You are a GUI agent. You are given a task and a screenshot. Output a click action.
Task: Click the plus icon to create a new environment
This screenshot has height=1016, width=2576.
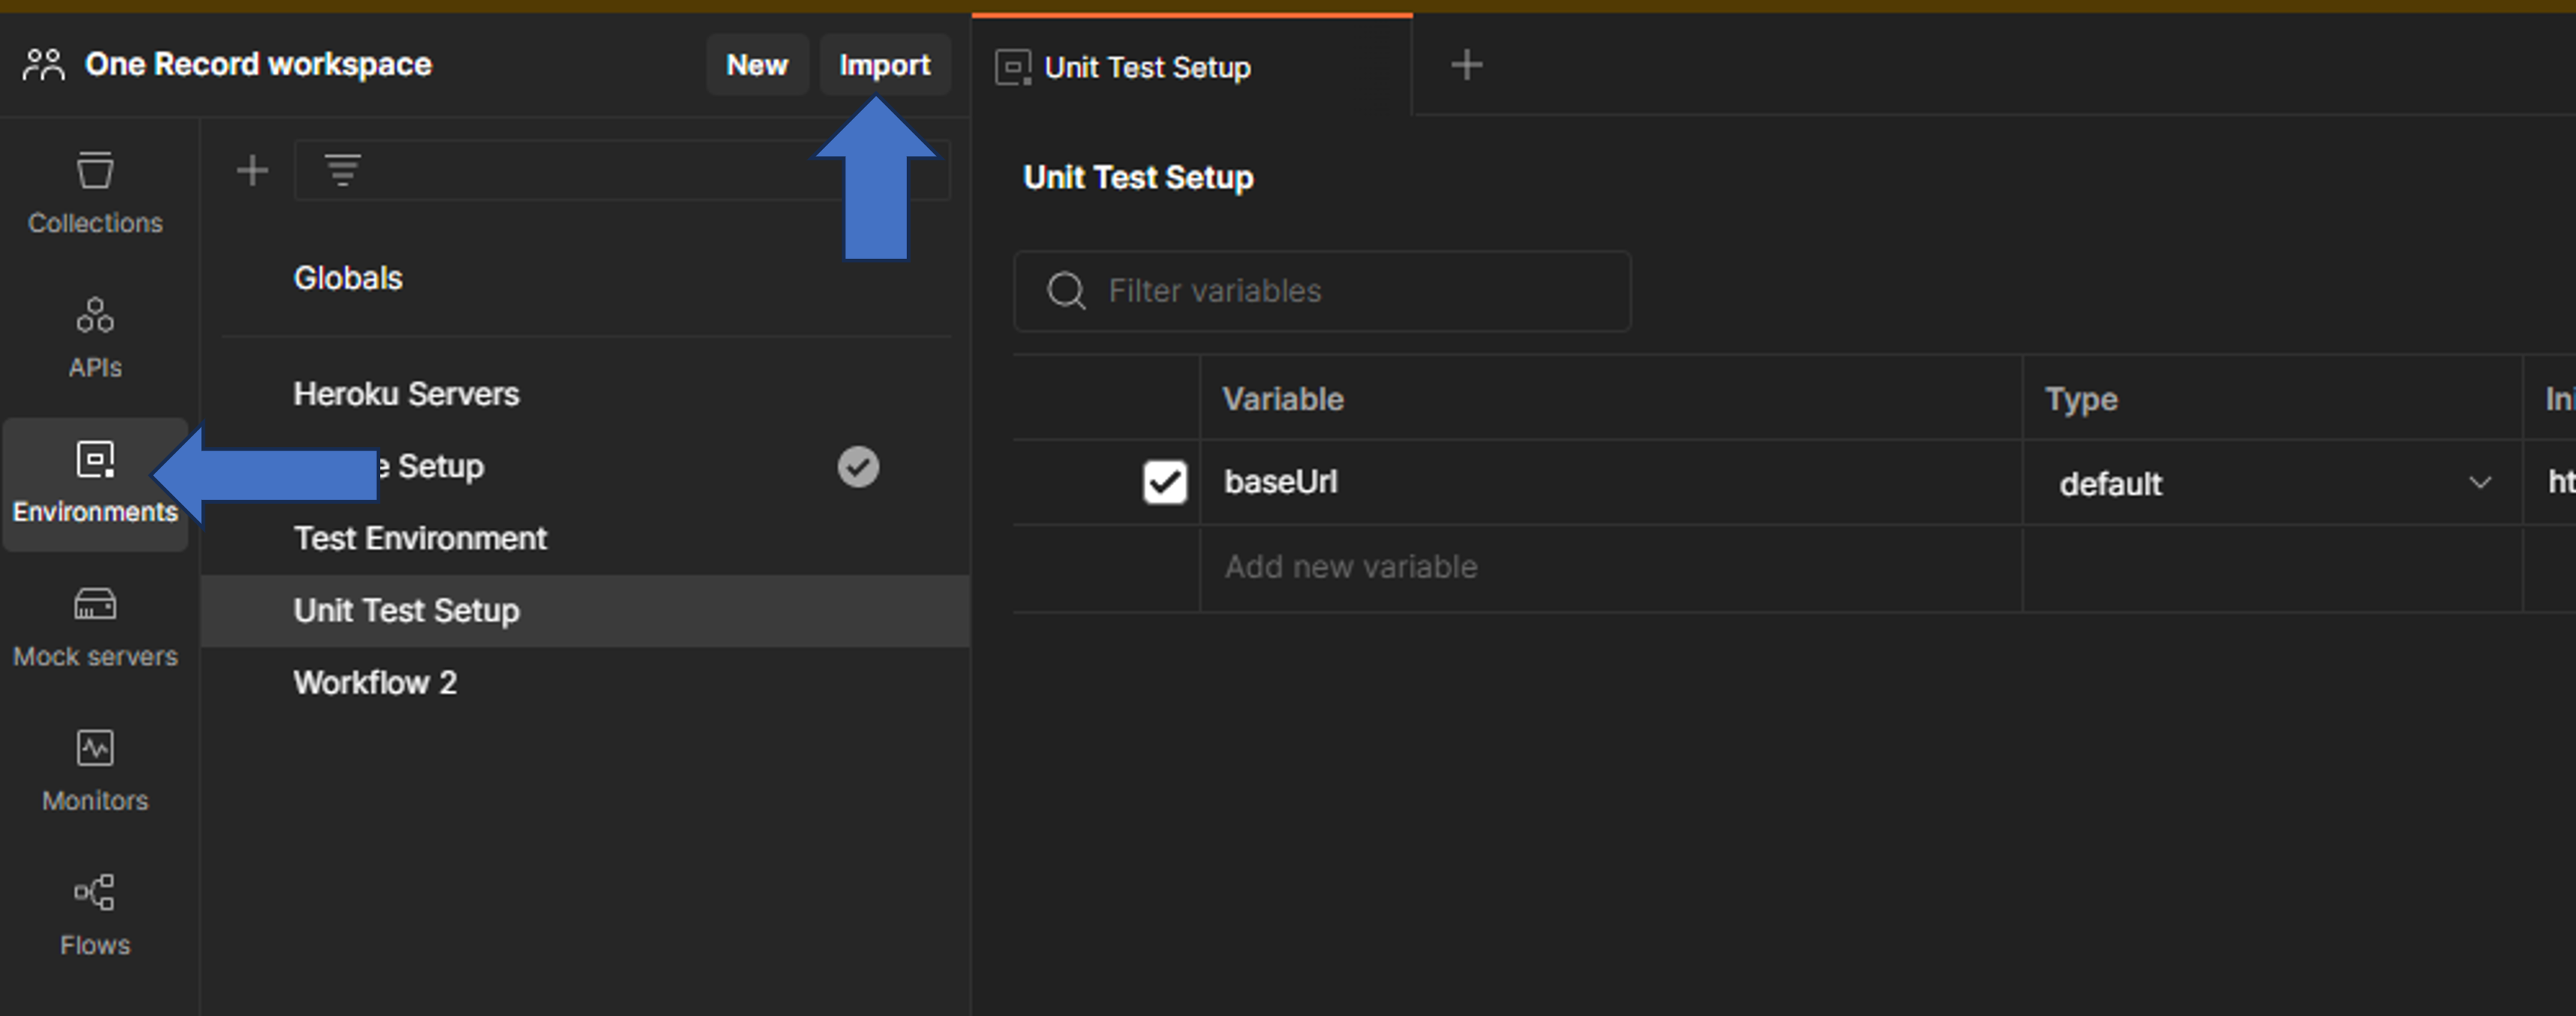coord(252,171)
